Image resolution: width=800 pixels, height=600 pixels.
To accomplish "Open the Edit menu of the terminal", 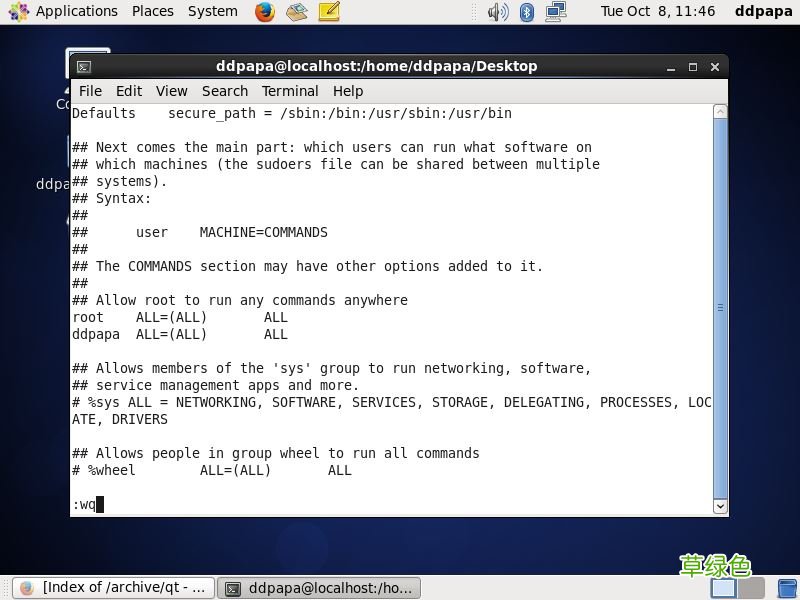I will (128, 91).
